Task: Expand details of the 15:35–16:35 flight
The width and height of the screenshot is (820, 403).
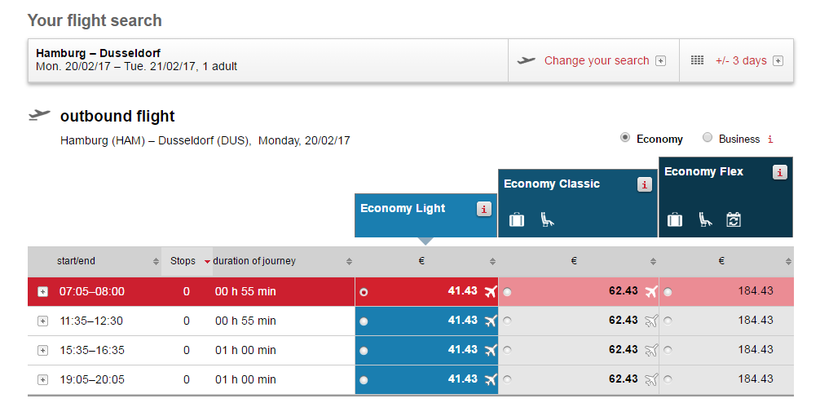Action: pos(42,350)
